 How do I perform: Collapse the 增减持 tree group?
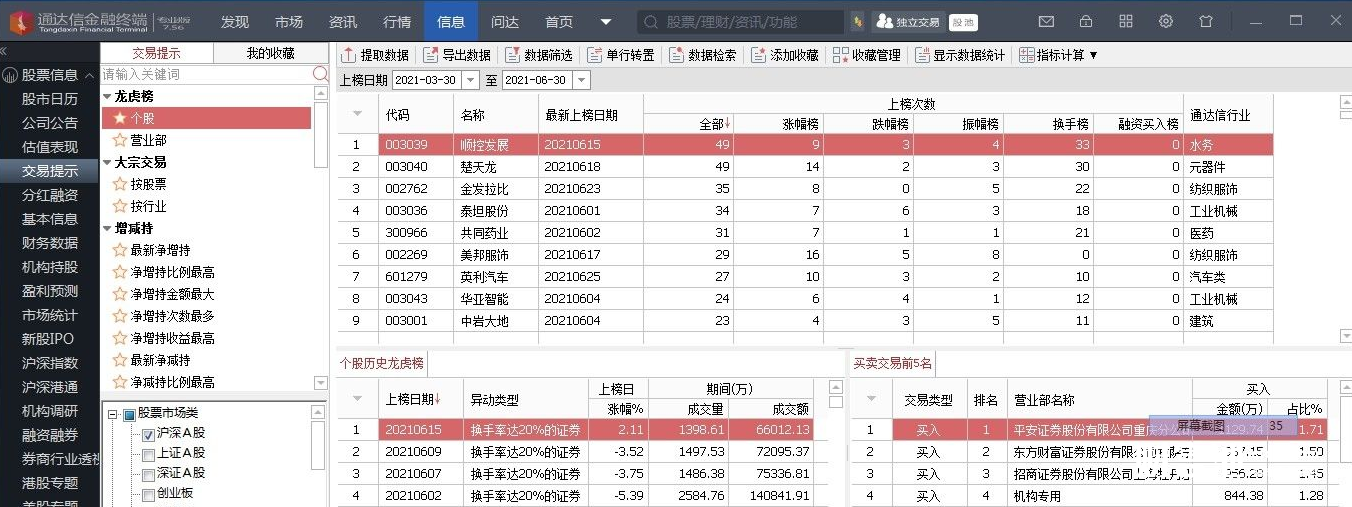tap(107, 228)
